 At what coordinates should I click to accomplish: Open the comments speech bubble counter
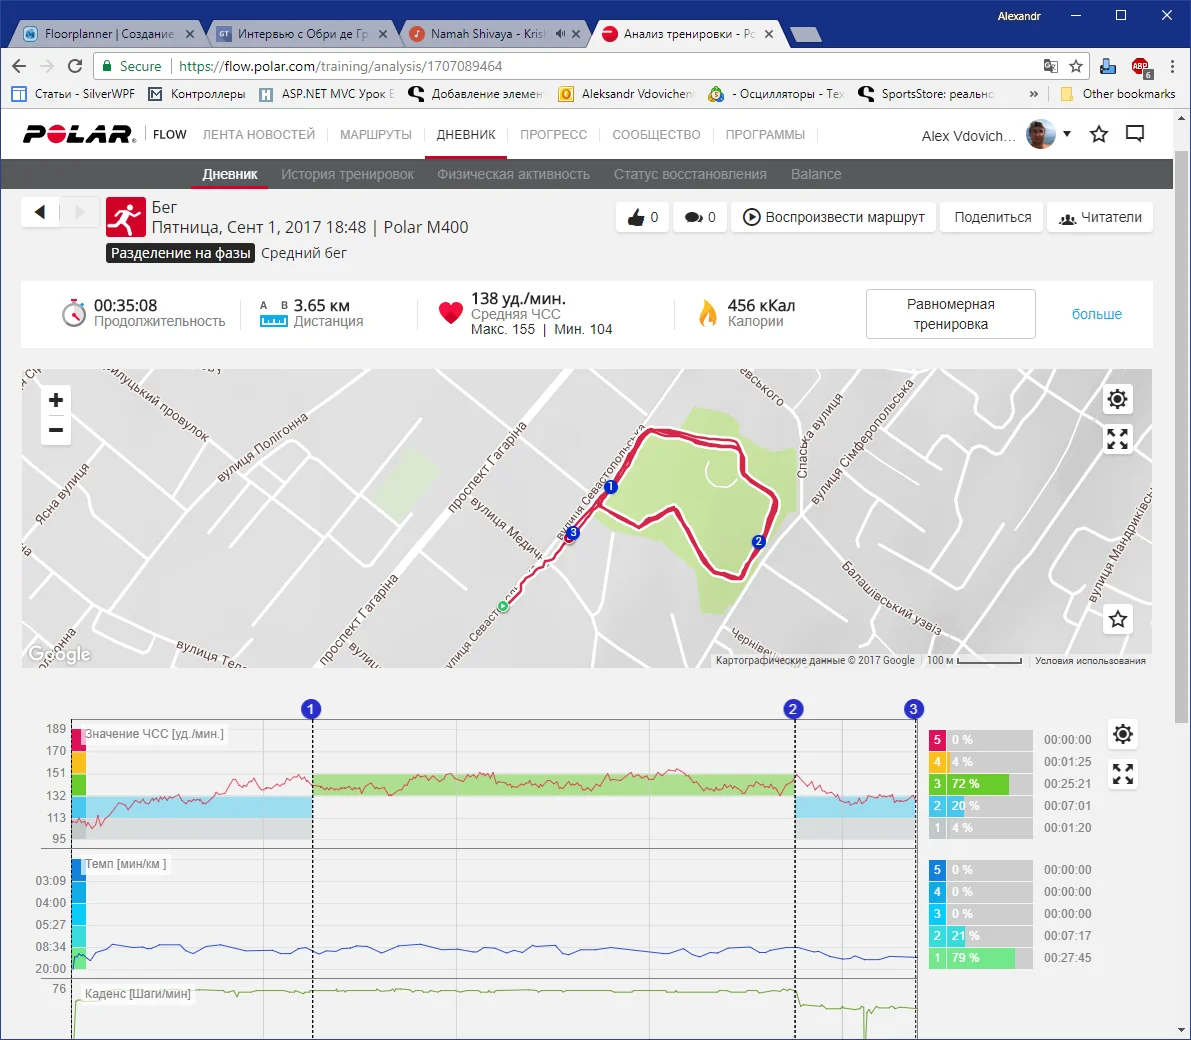(x=700, y=217)
